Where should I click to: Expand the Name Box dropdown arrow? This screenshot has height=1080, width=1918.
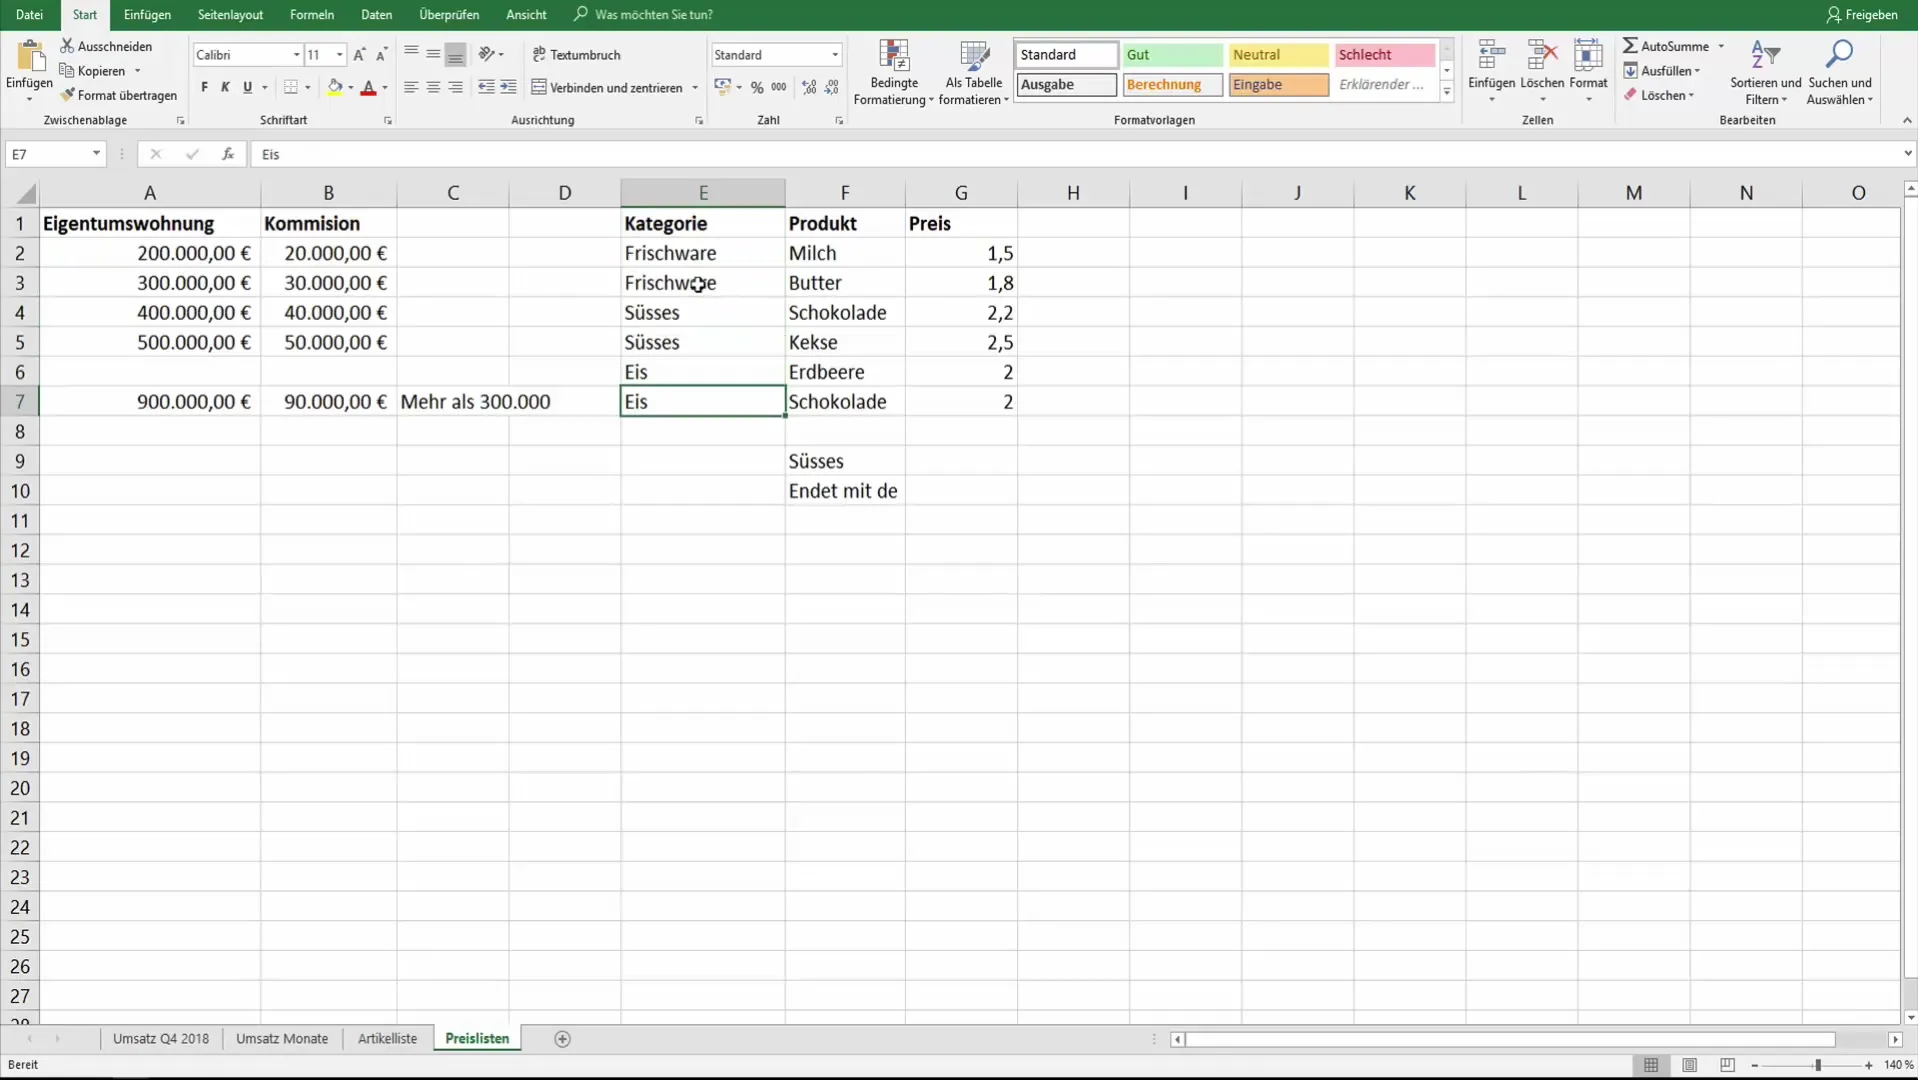tap(96, 154)
